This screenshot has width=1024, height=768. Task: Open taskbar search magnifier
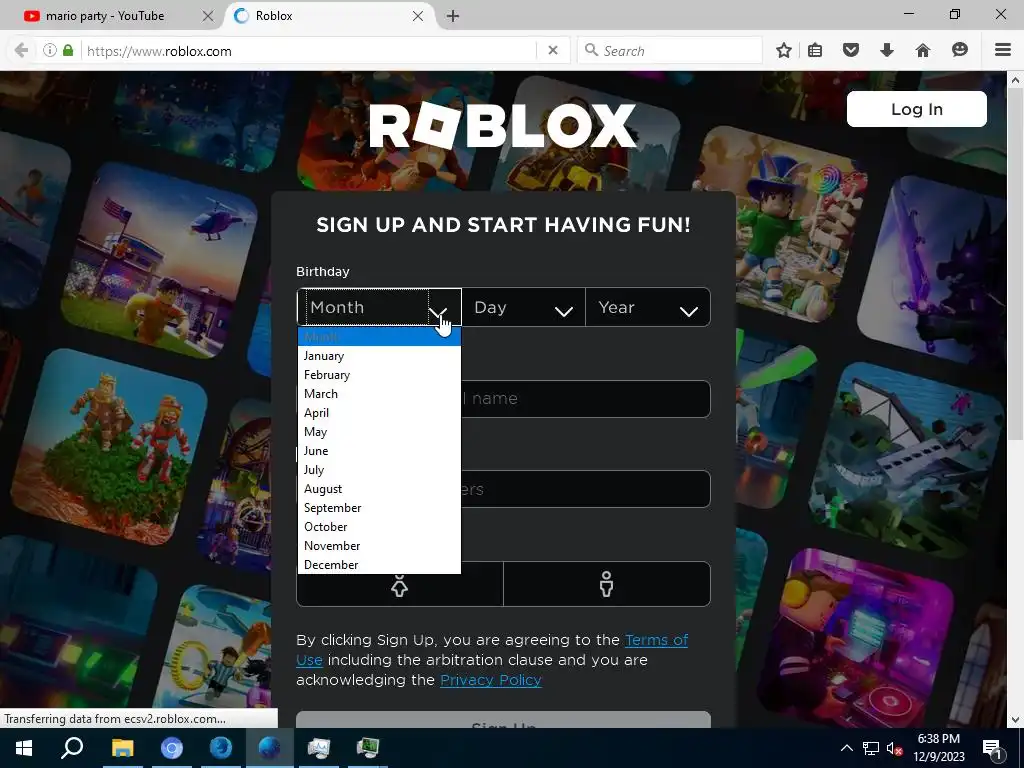coord(72,748)
